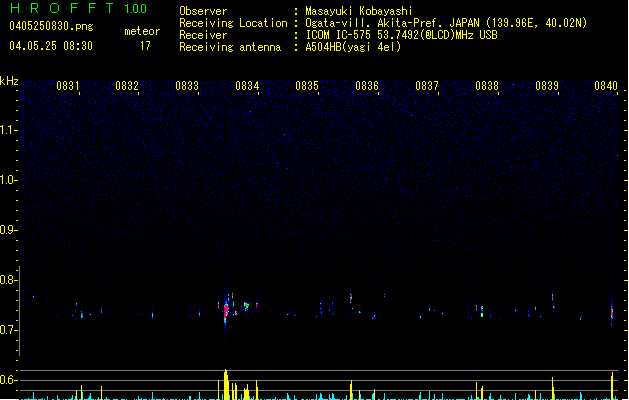Click the 0834 time marker
Screen dimensions: 629x400
click(x=247, y=86)
